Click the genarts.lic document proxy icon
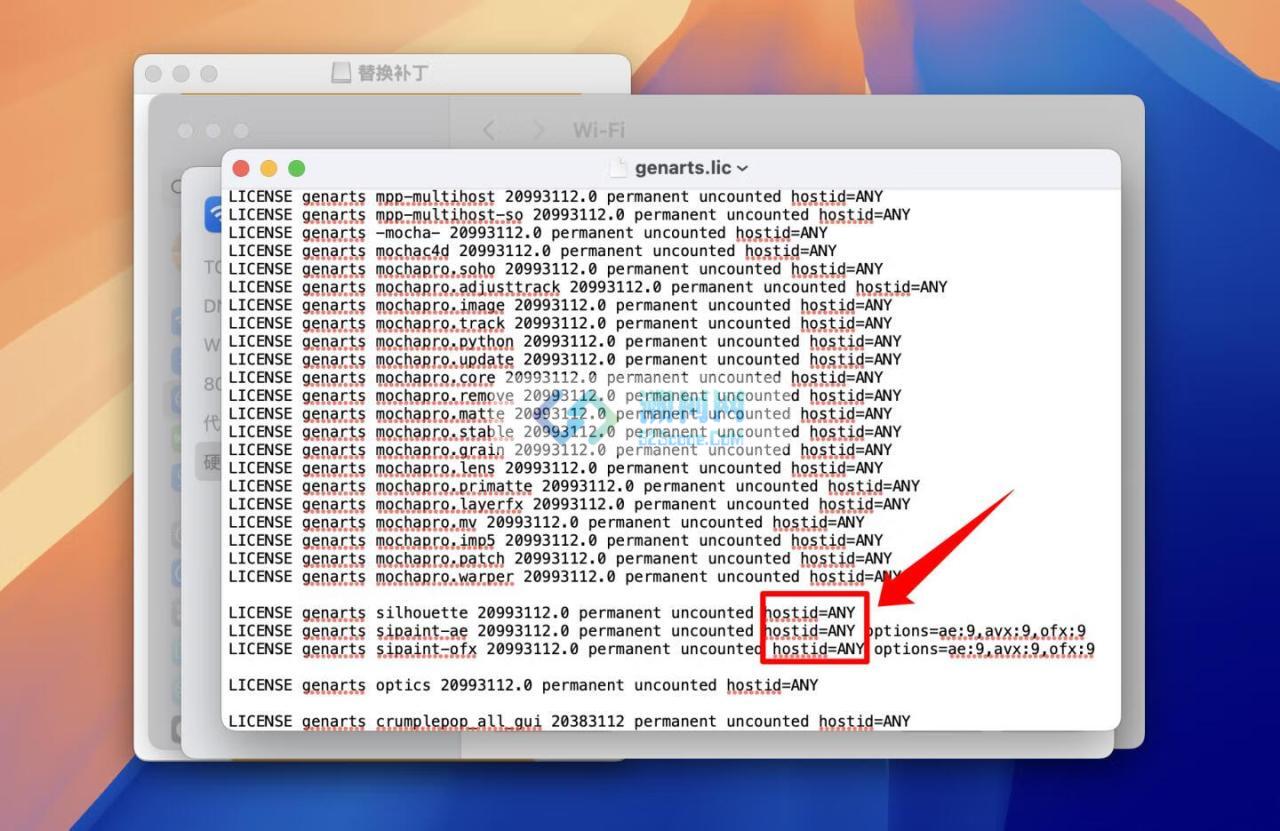 619,168
